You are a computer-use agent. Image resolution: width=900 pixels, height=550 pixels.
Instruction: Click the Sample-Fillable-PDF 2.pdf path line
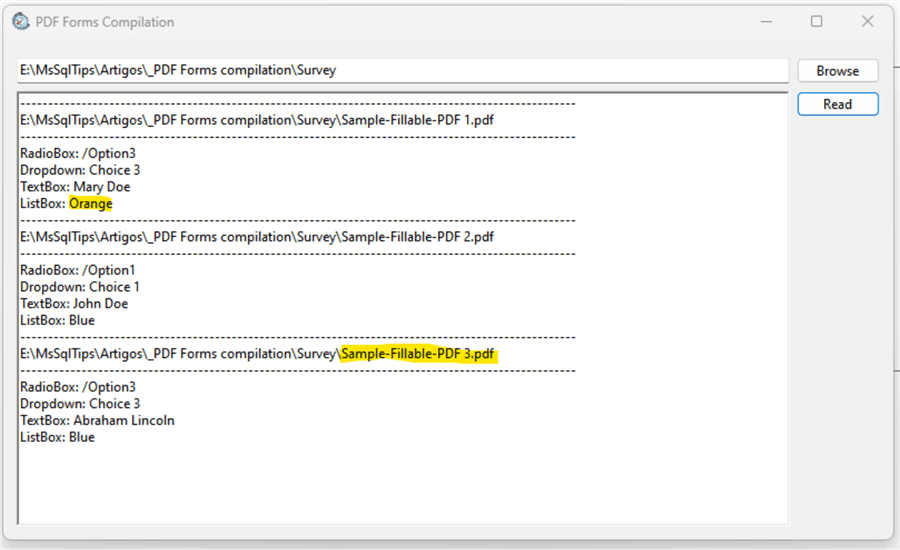[x=257, y=237]
